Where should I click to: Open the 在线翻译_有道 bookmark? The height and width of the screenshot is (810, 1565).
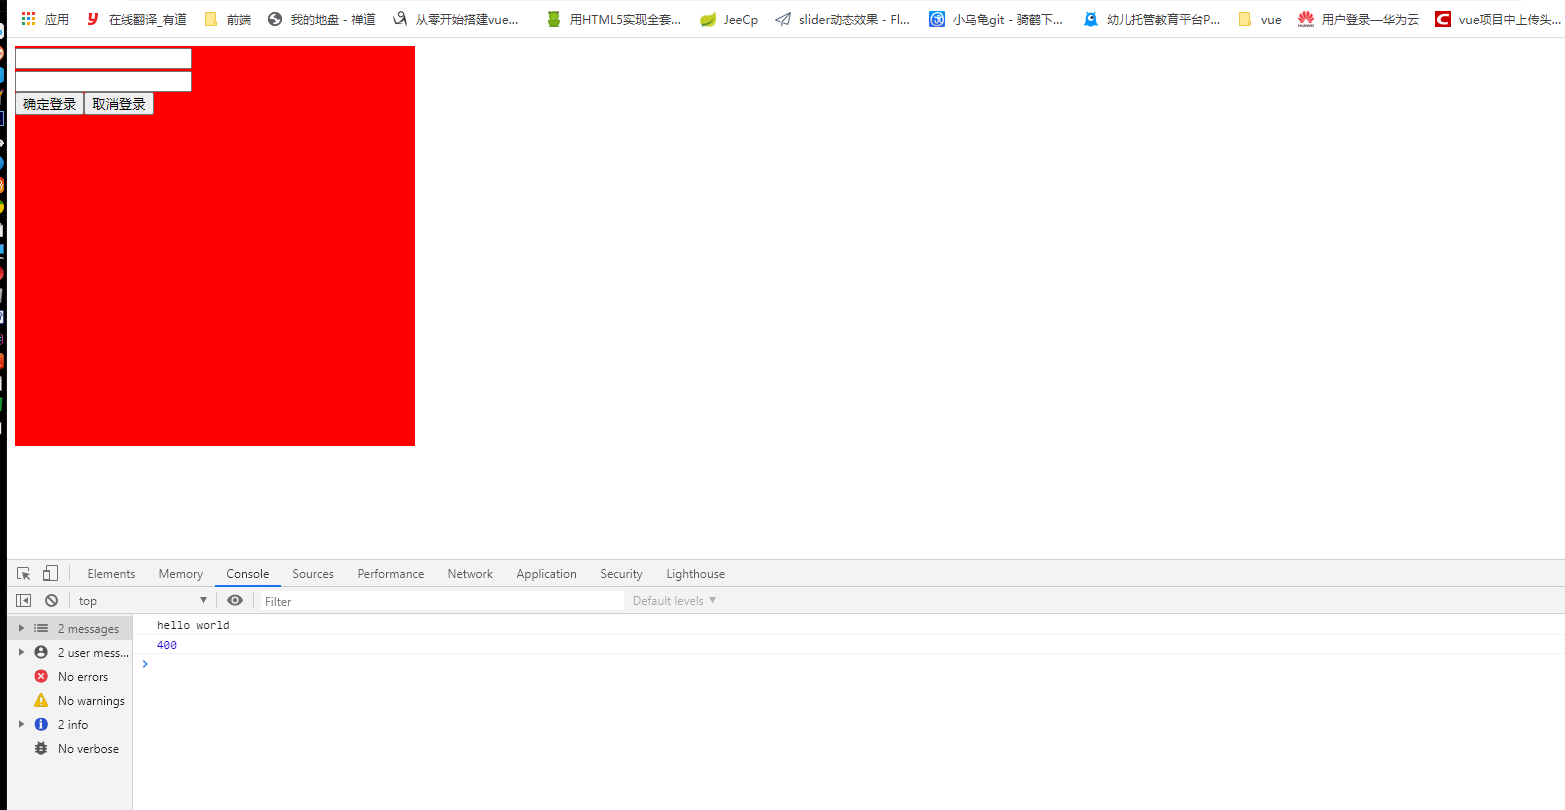pos(136,19)
